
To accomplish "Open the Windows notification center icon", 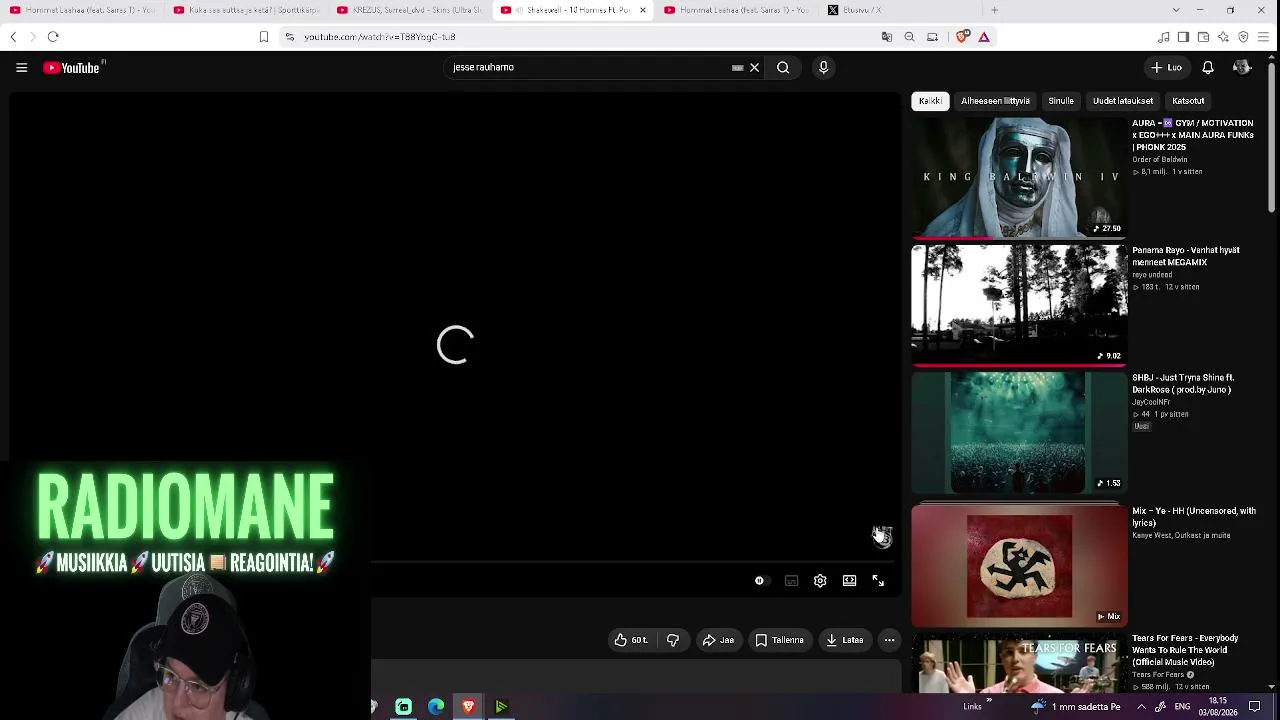I will point(1255,707).
